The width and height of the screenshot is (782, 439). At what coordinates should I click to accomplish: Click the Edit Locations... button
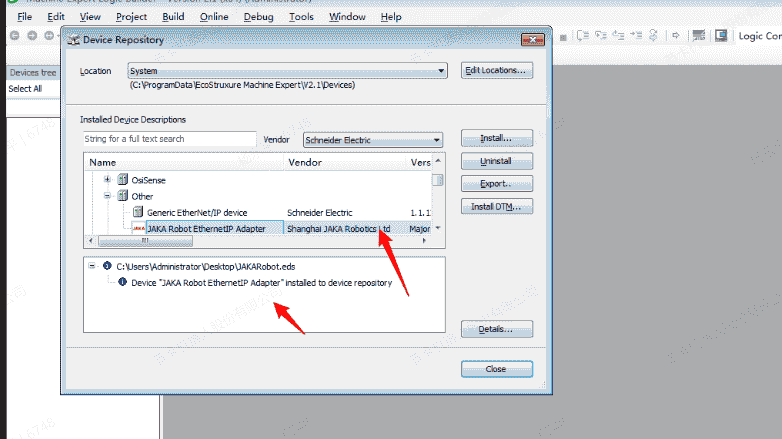pos(496,71)
